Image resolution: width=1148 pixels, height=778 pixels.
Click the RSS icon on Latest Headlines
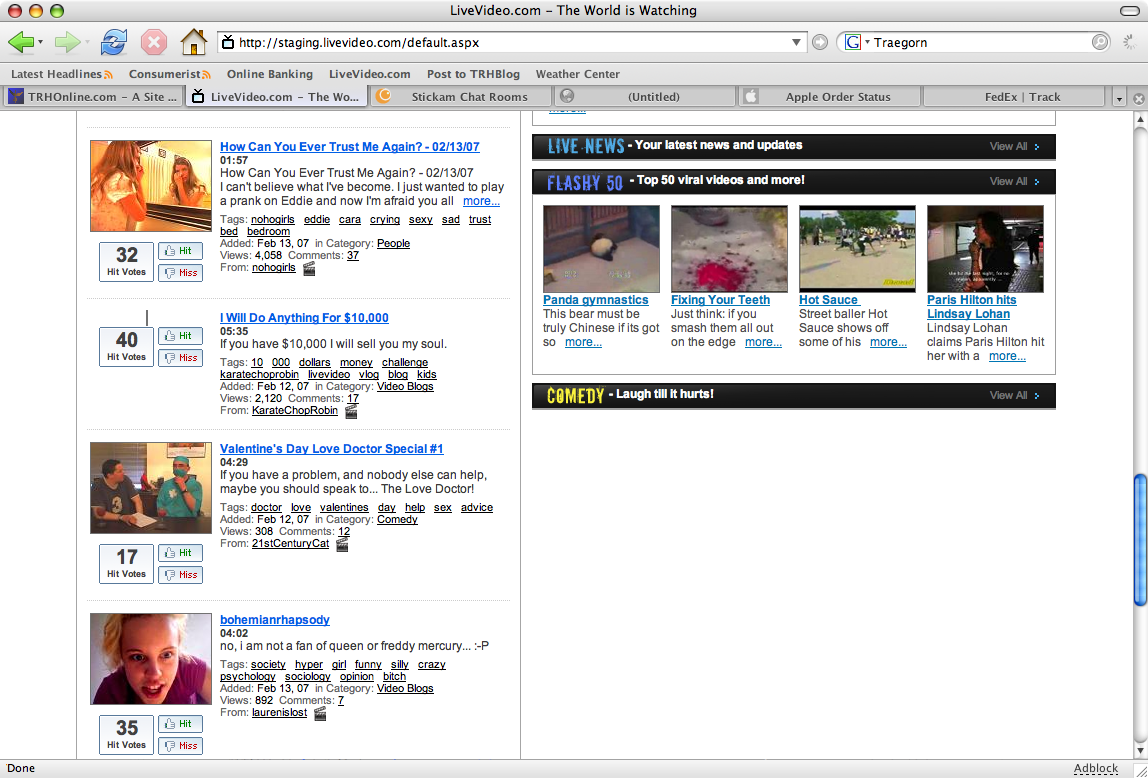pyautogui.click(x=108, y=75)
